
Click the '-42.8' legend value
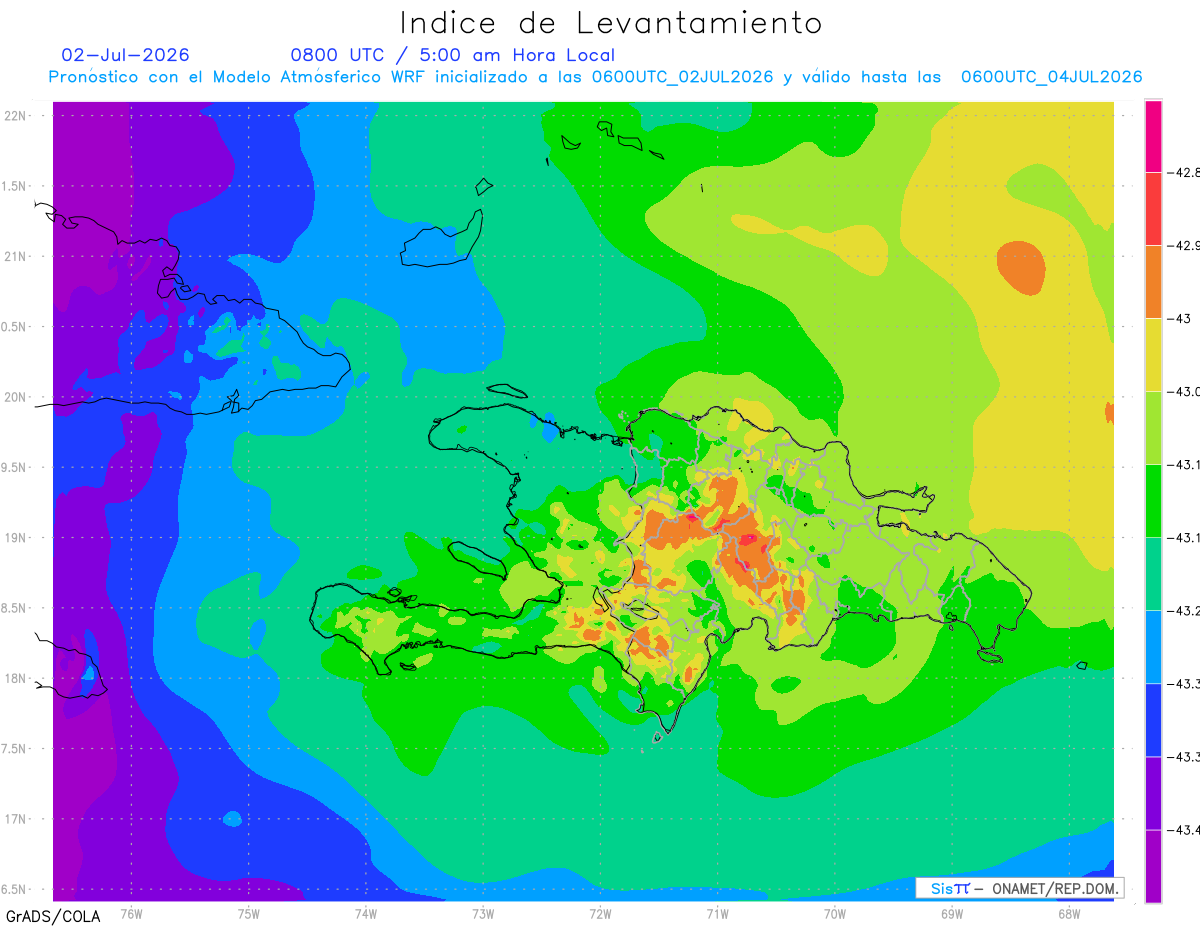pyautogui.click(x=1185, y=173)
